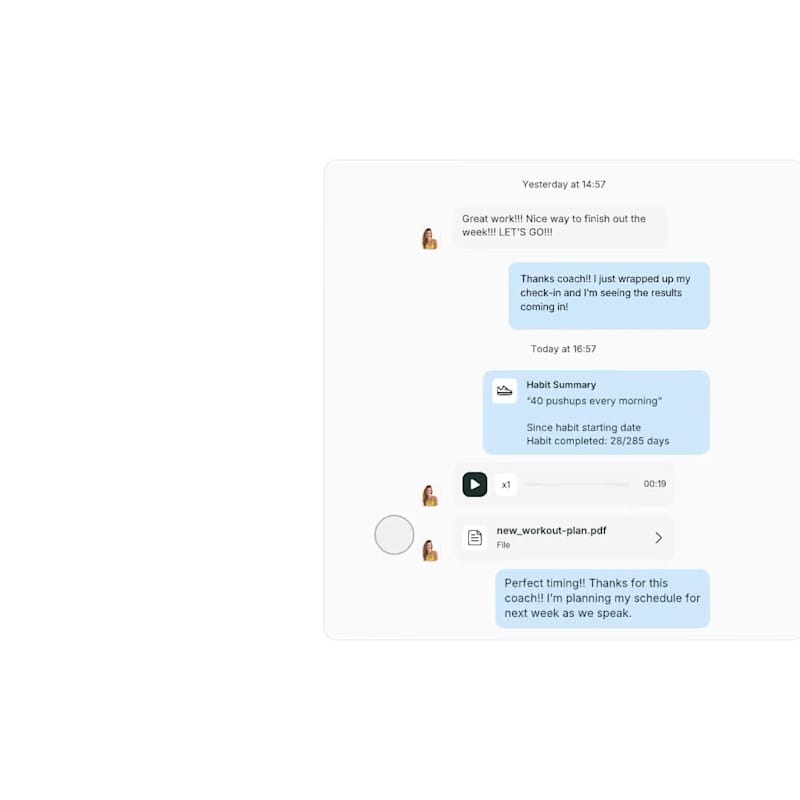
Task: Click coach avatar next to Great work message
Action: pyautogui.click(x=430, y=239)
